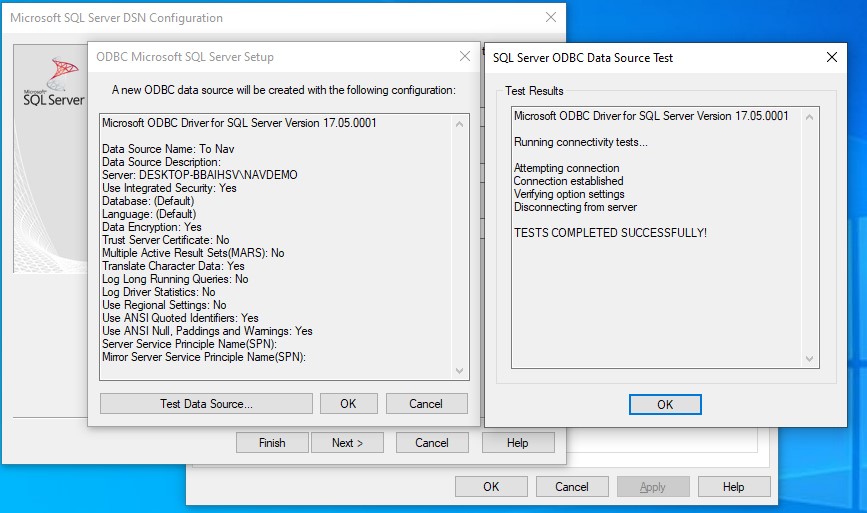The height and width of the screenshot is (513, 867).
Task: Click 'Use ANSI Null, Paddings and Warnings: Yes' line
Action: [x=207, y=331]
